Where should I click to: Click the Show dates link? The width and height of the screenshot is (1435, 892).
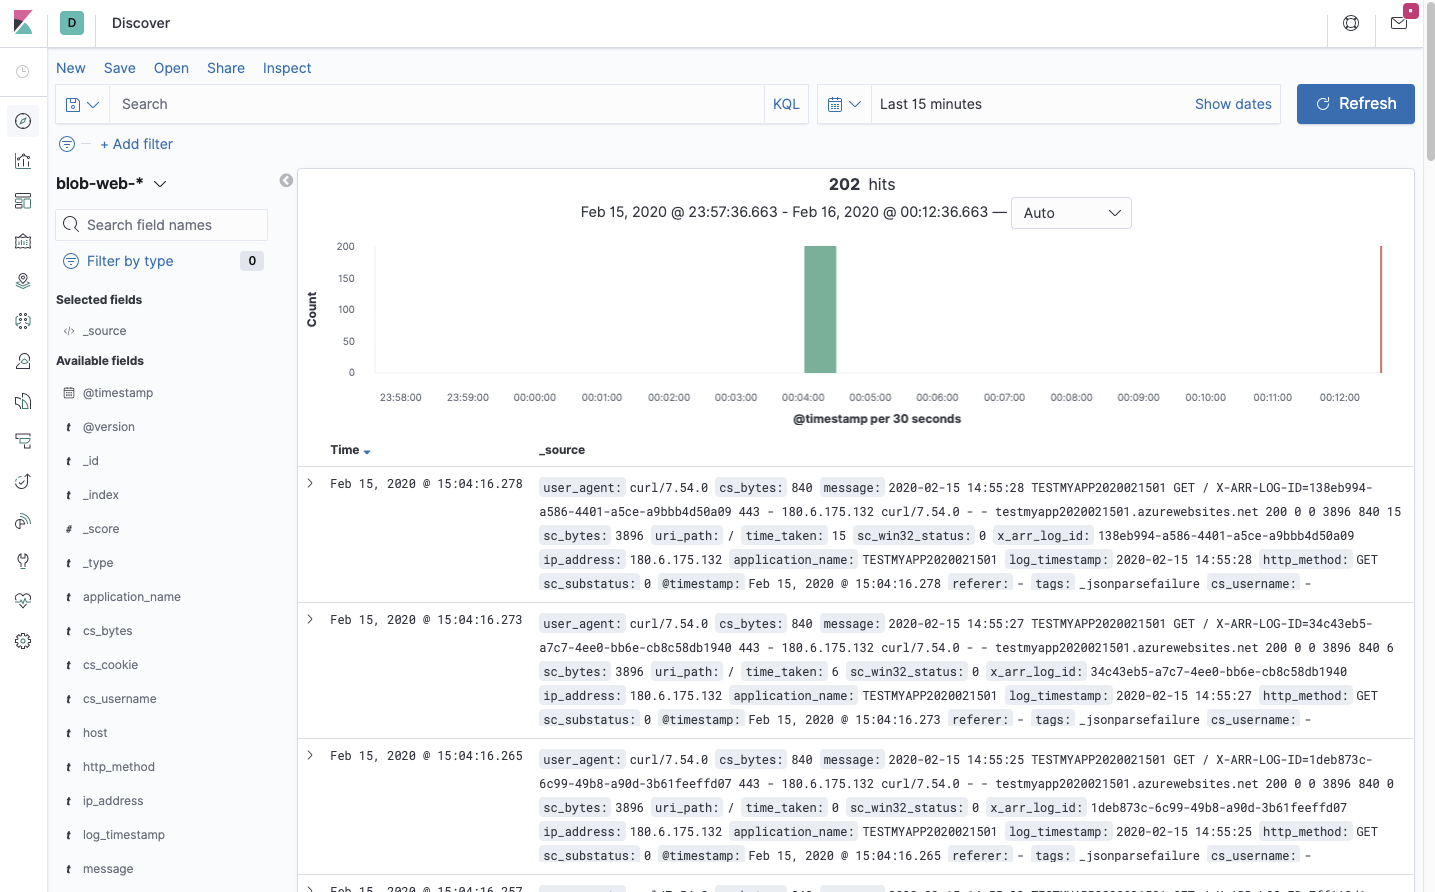click(1233, 104)
